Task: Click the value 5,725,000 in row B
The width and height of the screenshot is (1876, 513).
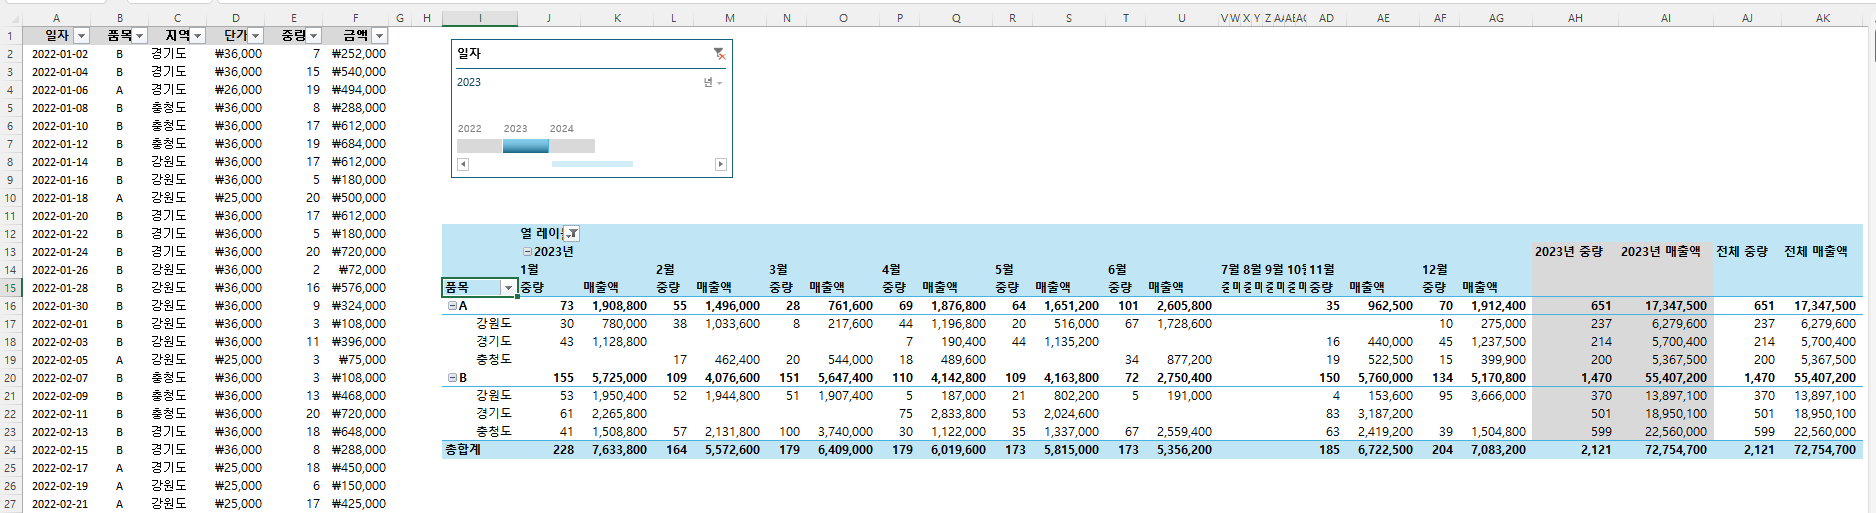Action: click(x=620, y=378)
